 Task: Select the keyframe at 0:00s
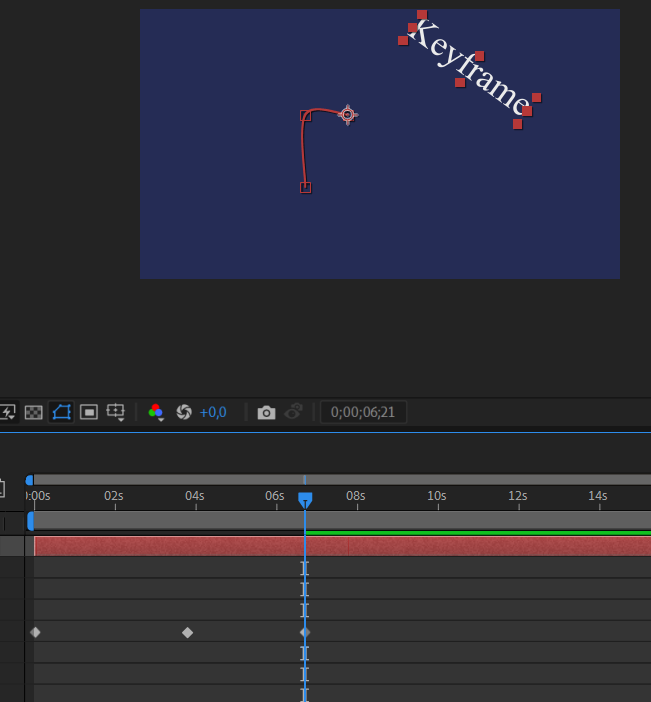[x=35, y=632]
